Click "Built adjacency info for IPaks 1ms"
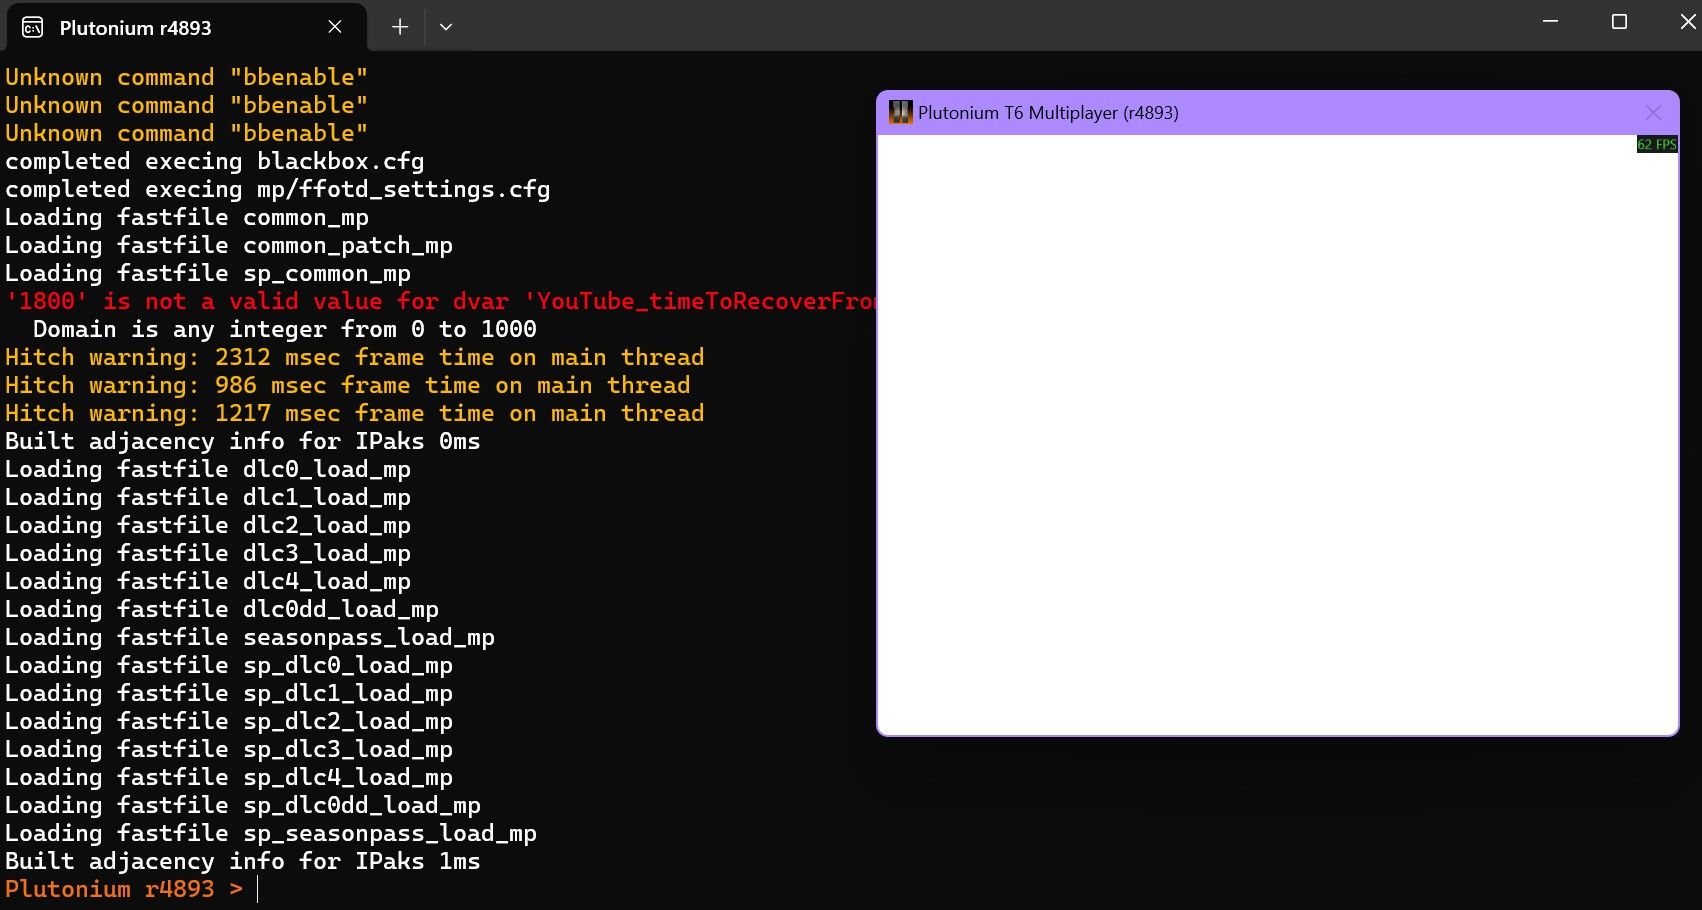The image size is (1702, 910). (x=242, y=861)
